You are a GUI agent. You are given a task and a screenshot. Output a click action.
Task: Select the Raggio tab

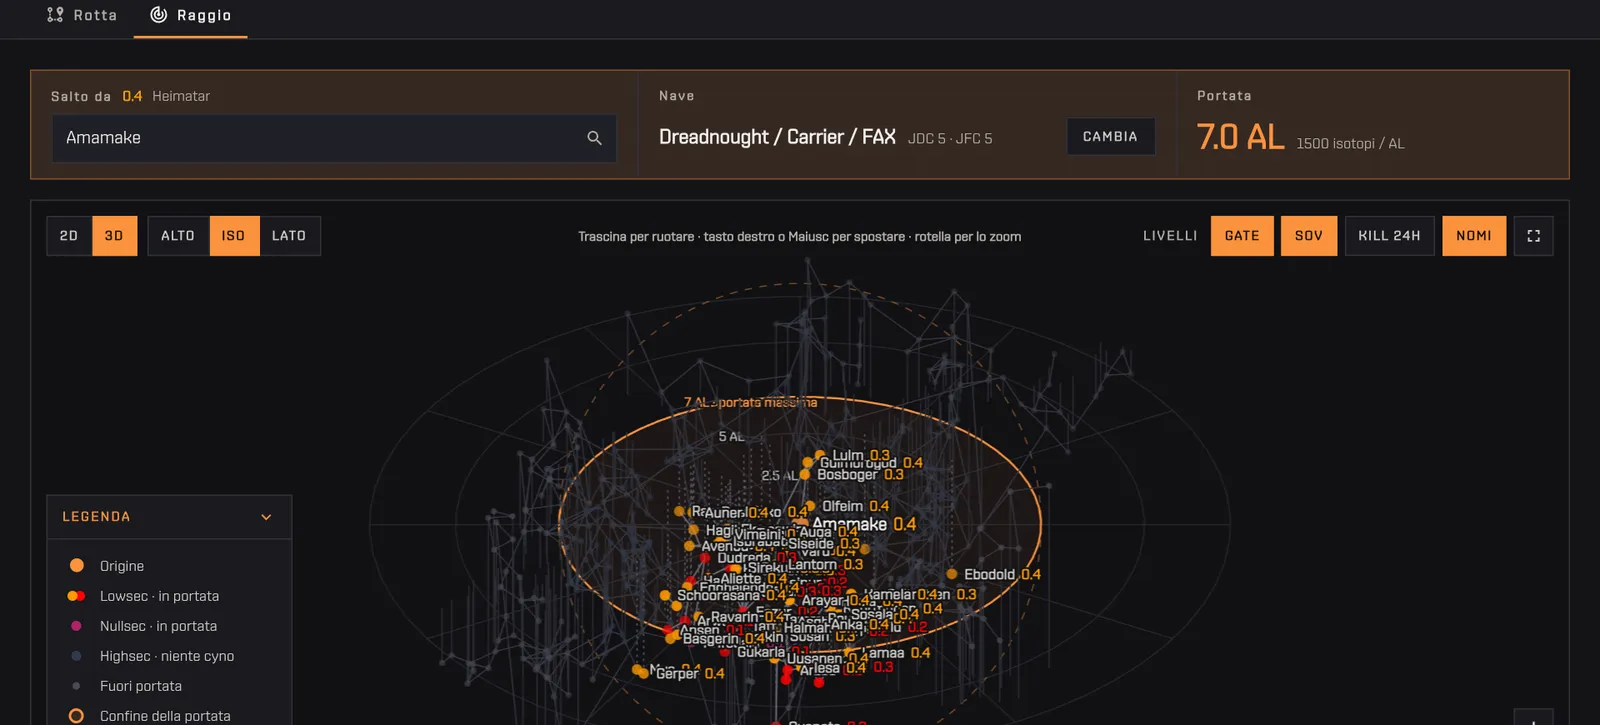click(x=190, y=16)
